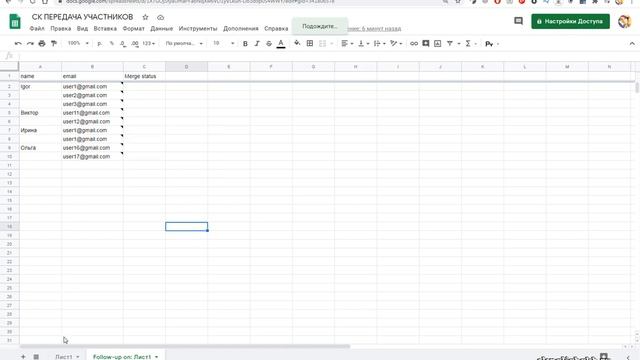Open the text color picker
Viewport: 640px width, 360px height.
pos(281,44)
